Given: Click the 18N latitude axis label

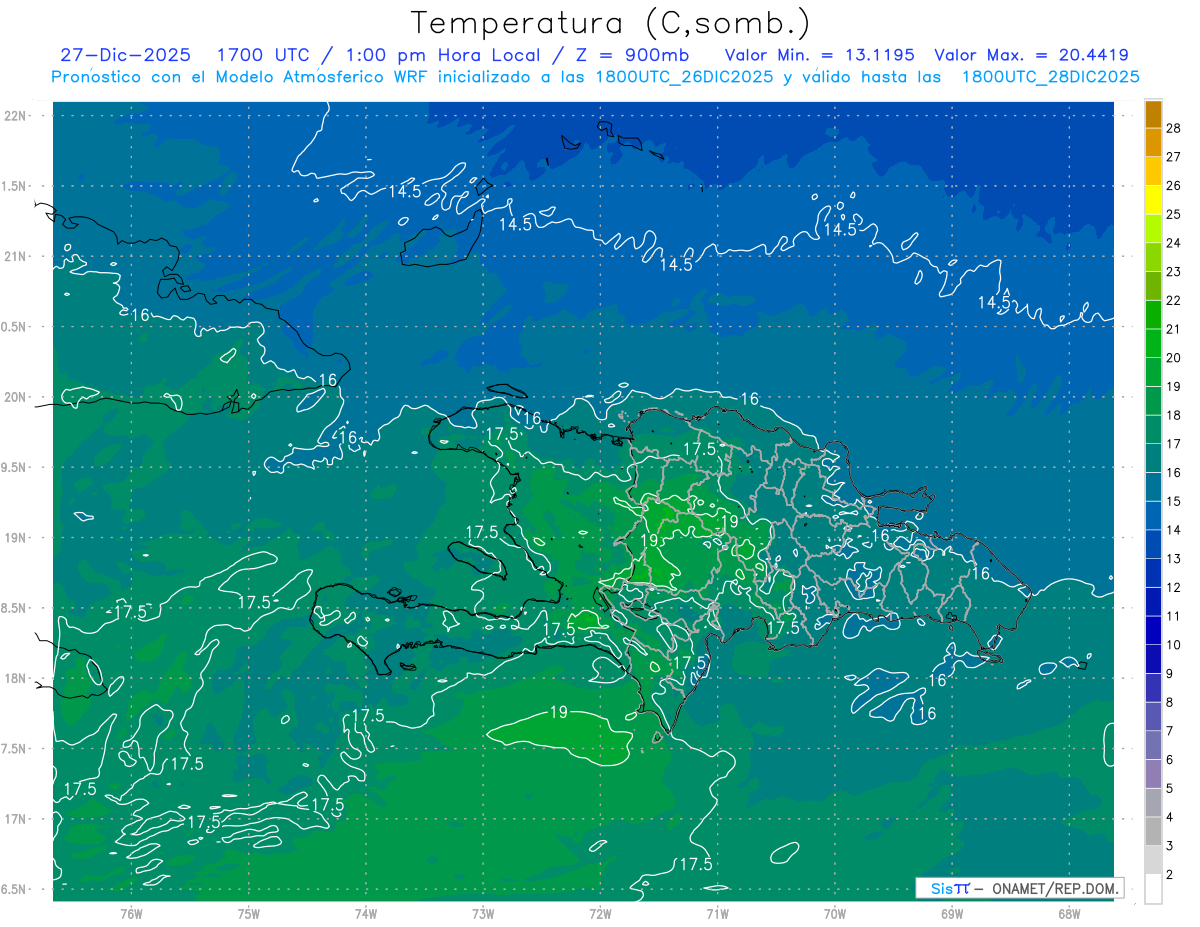Looking at the screenshot, I should point(17,678).
